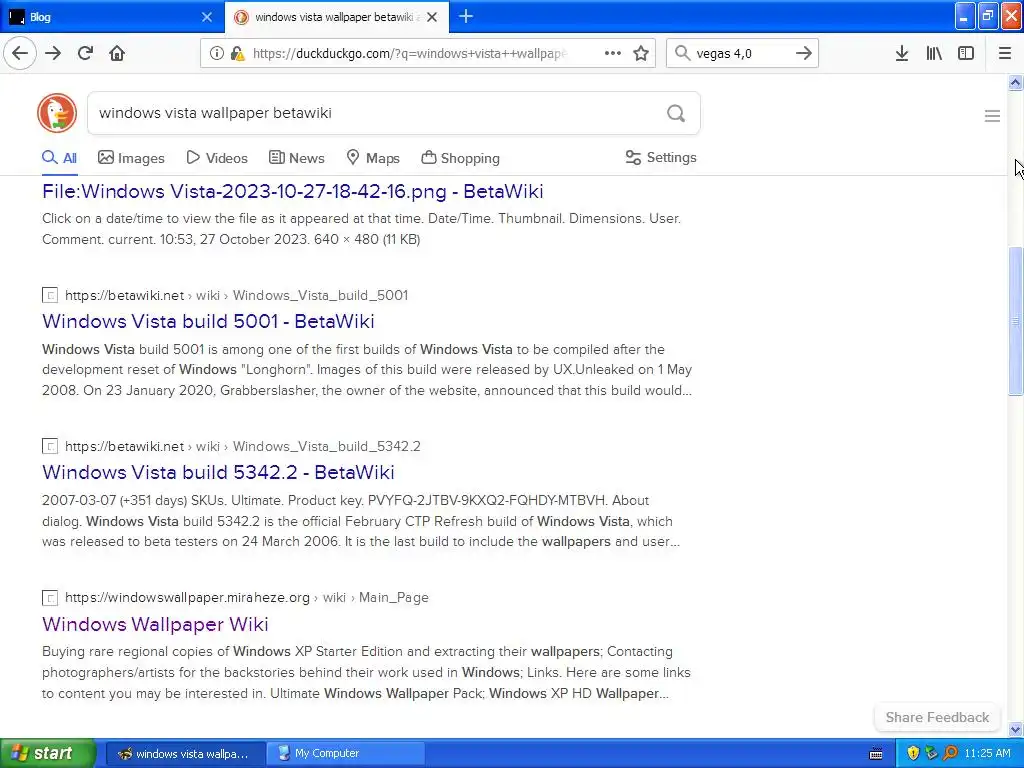Image resolution: width=1024 pixels, height=768 pixels.
Task: Open the DuckDuckGo side menu
Action: point(992,116)
